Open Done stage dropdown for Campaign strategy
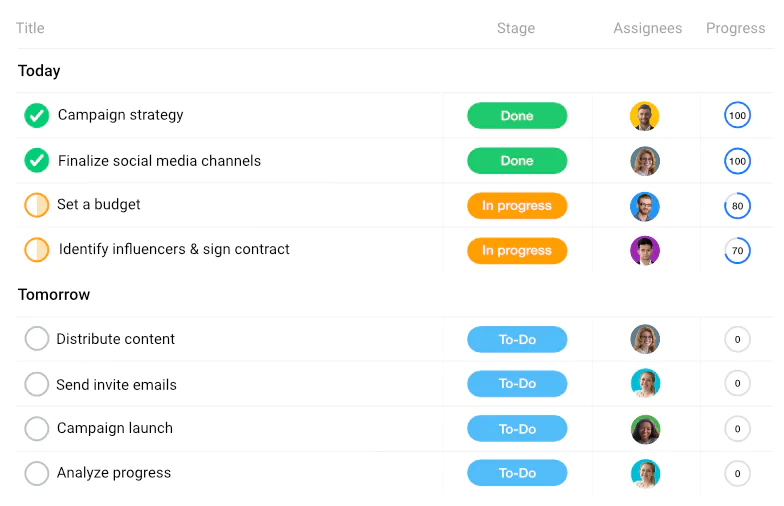This screenshot has width=784, height=506. (517, 116)
